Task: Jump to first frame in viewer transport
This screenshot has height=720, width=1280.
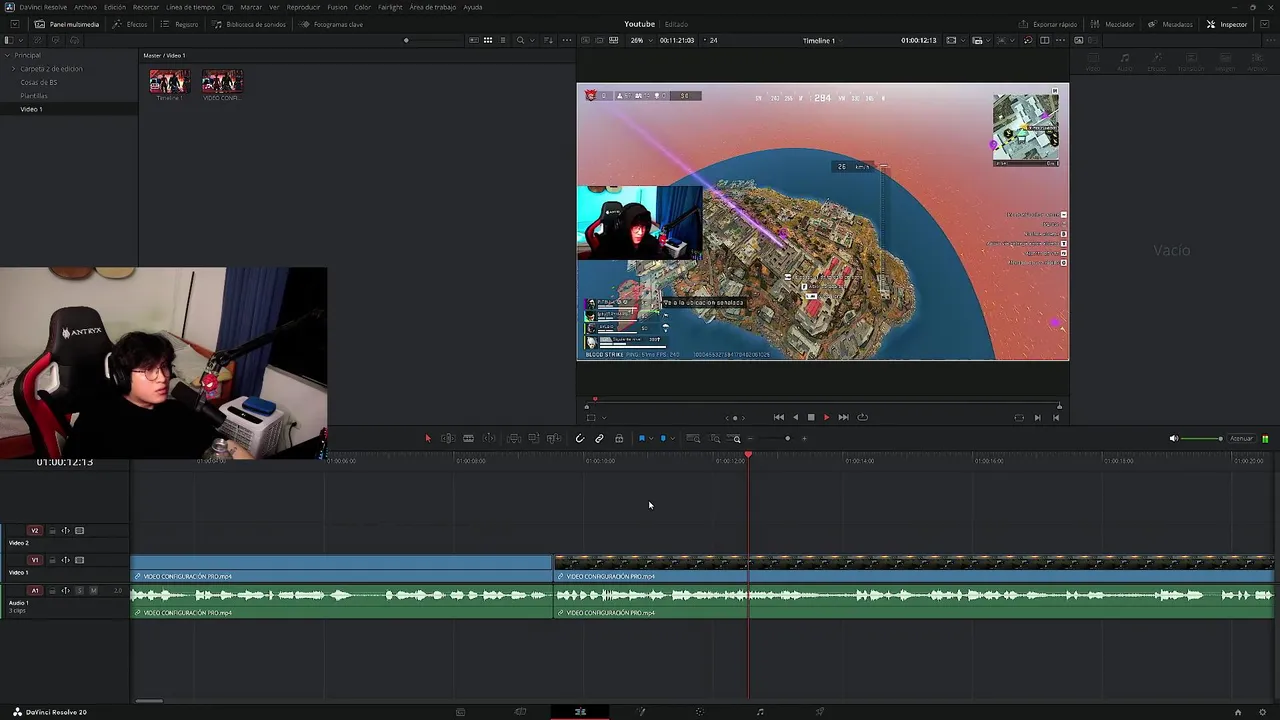Action: 779,417
